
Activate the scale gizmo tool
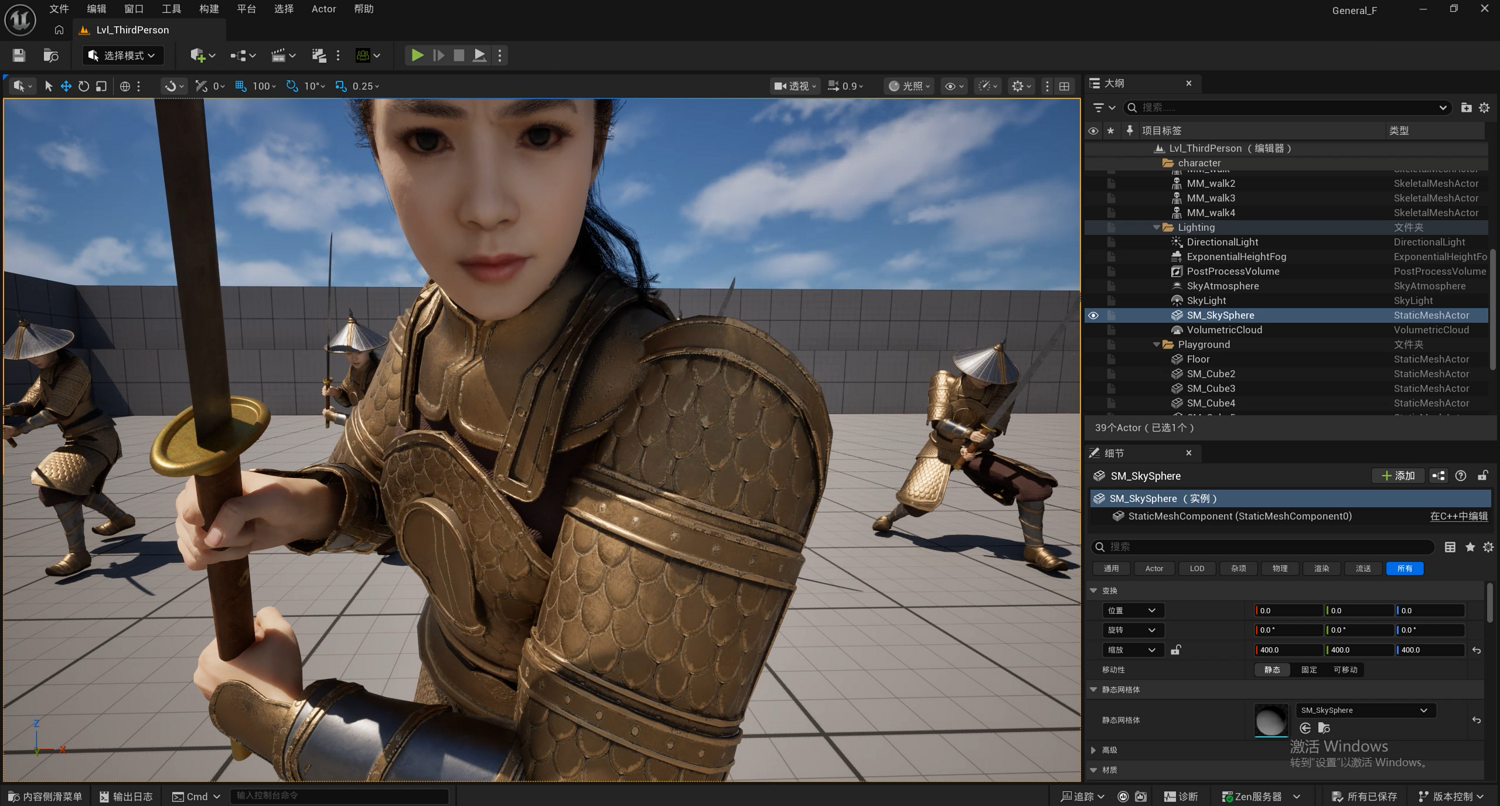tap(101, 86)
